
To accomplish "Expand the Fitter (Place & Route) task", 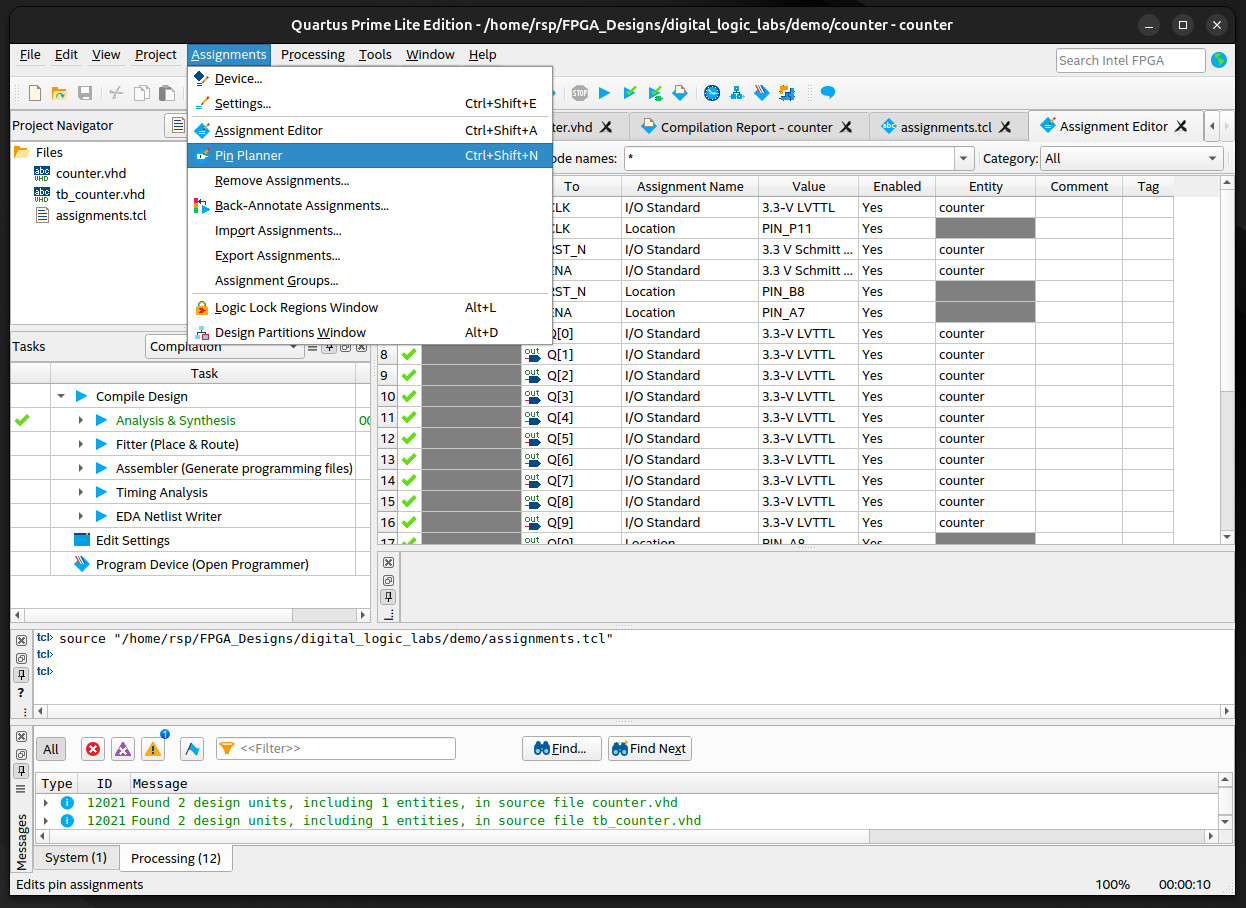I will pyautogui.click(x=80, y=444).
